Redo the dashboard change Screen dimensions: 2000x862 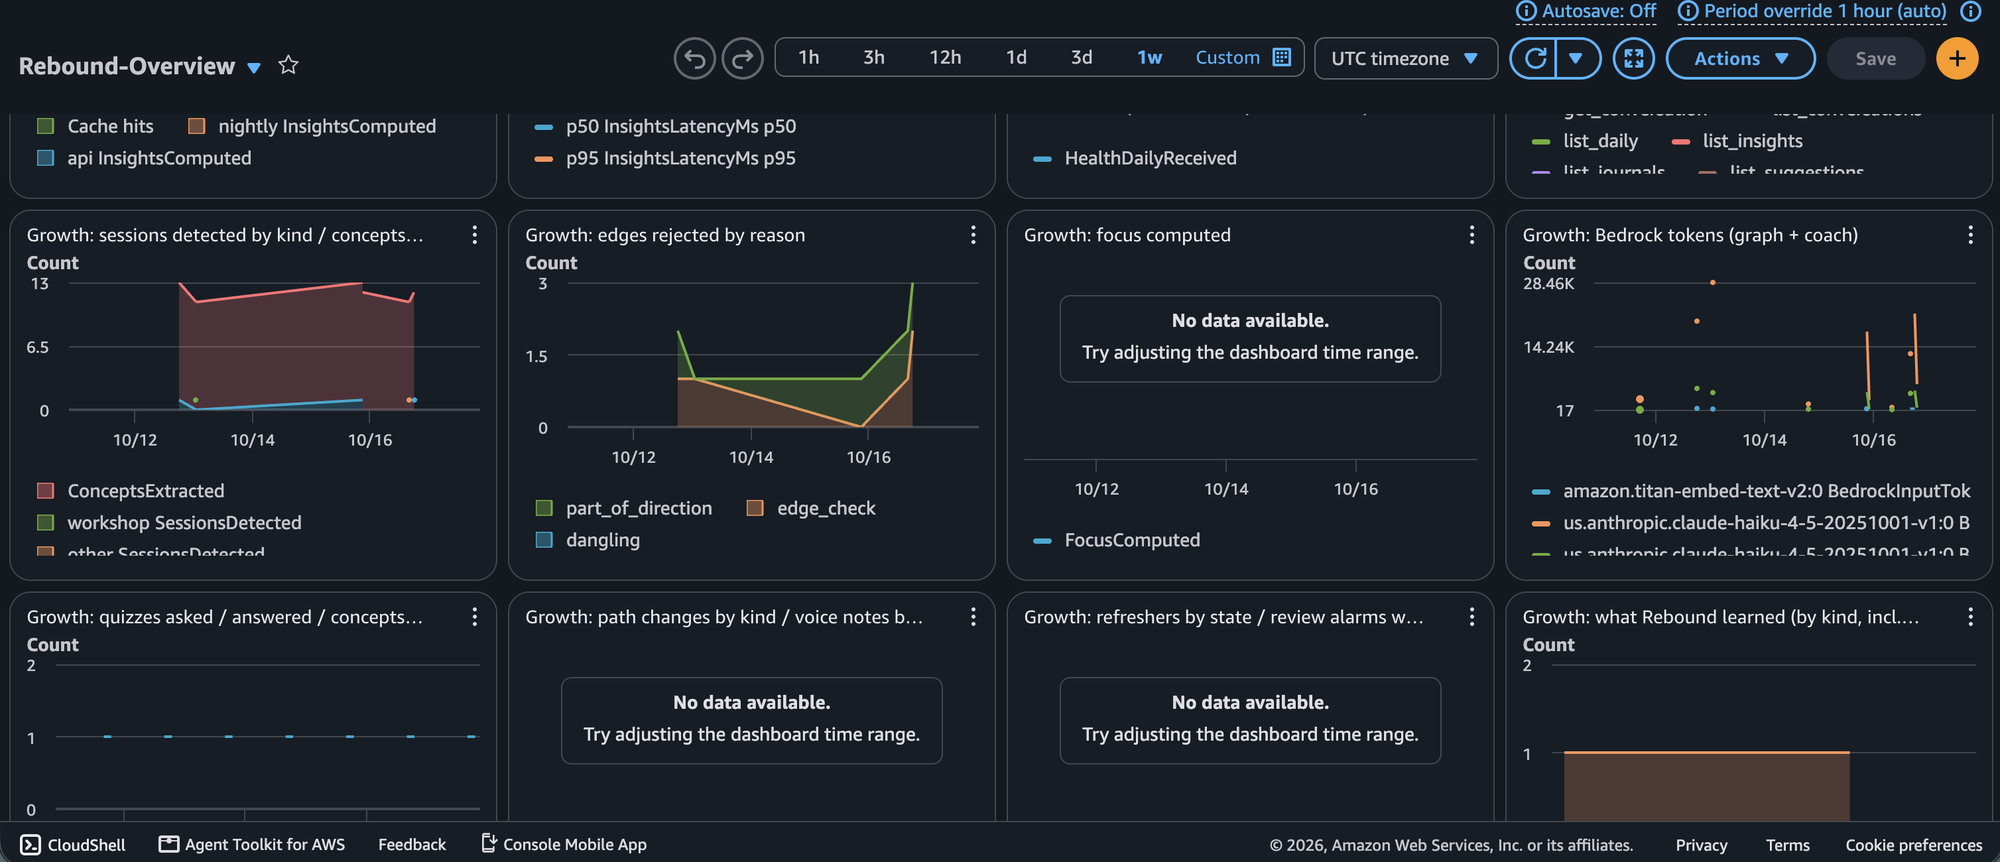point(743,59)
